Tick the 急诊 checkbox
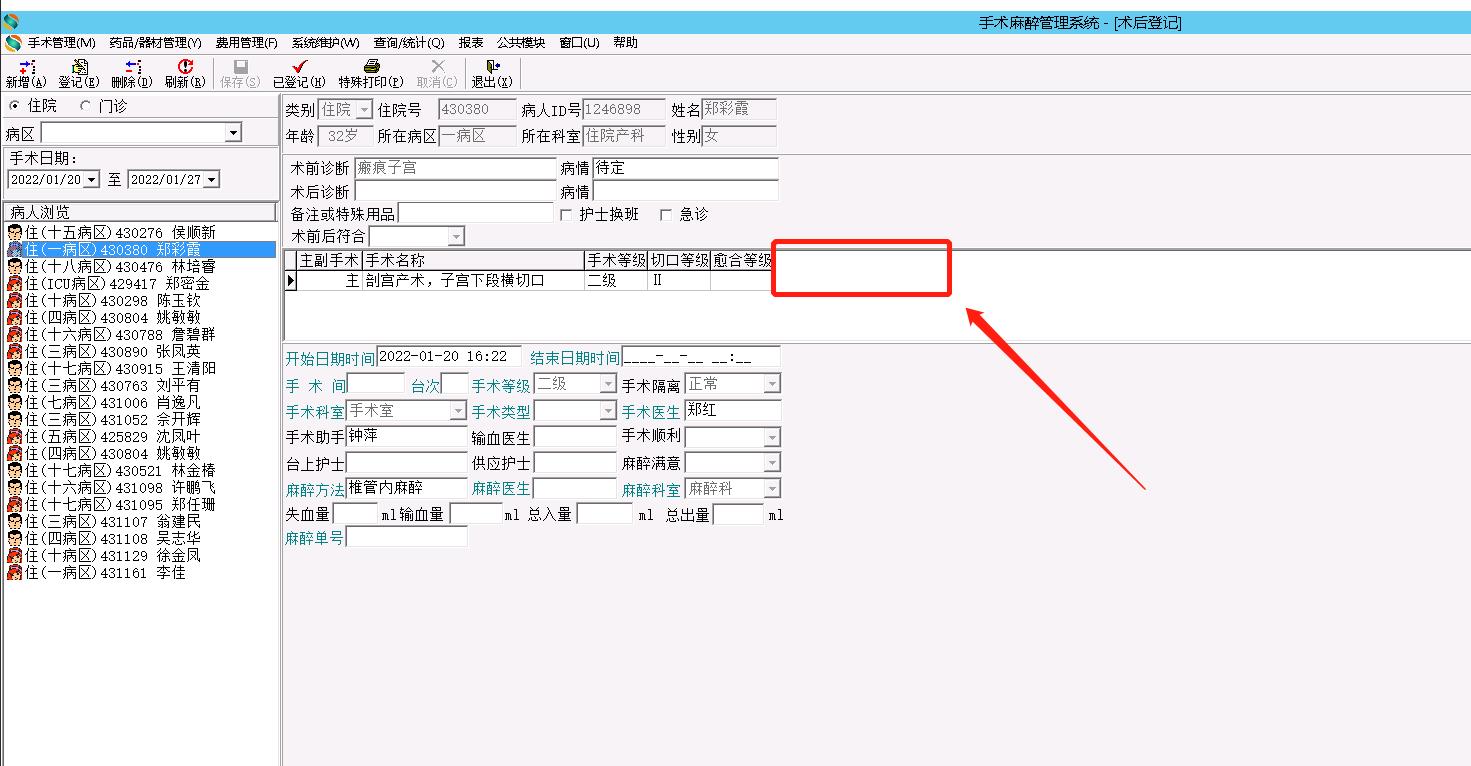The image size is (1471, 766). click(666, 215)
